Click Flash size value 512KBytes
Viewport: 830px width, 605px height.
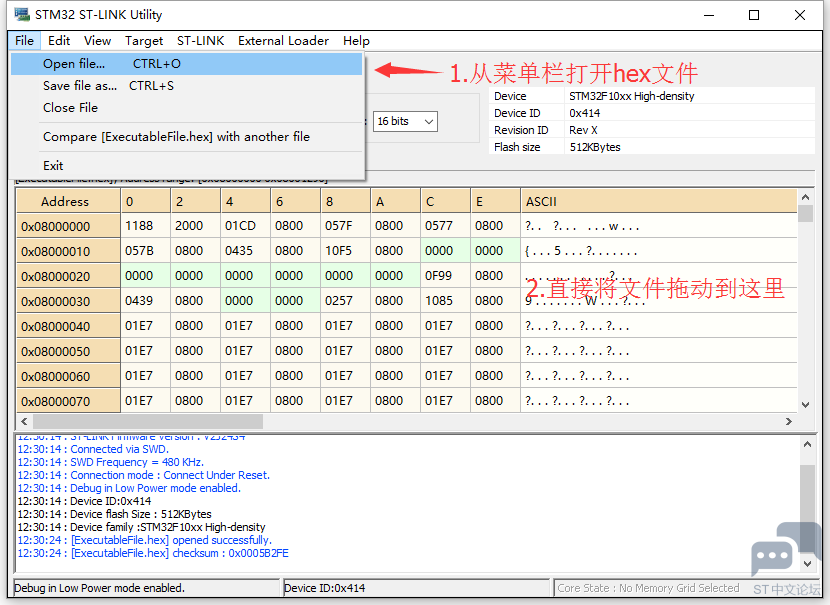coord(595,147)
